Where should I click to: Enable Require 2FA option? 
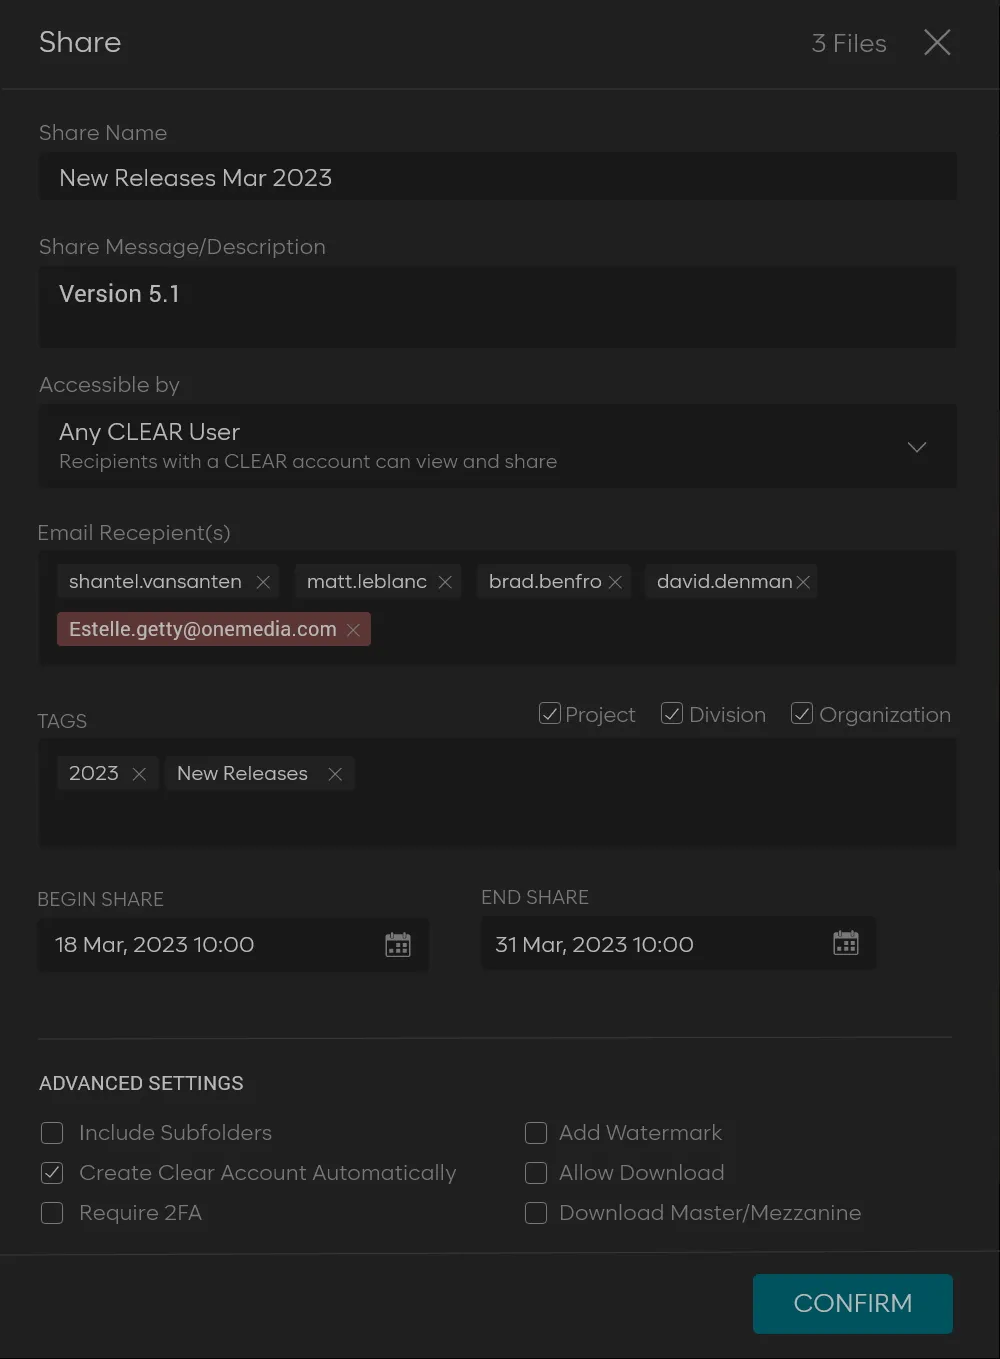[52, 1213]
